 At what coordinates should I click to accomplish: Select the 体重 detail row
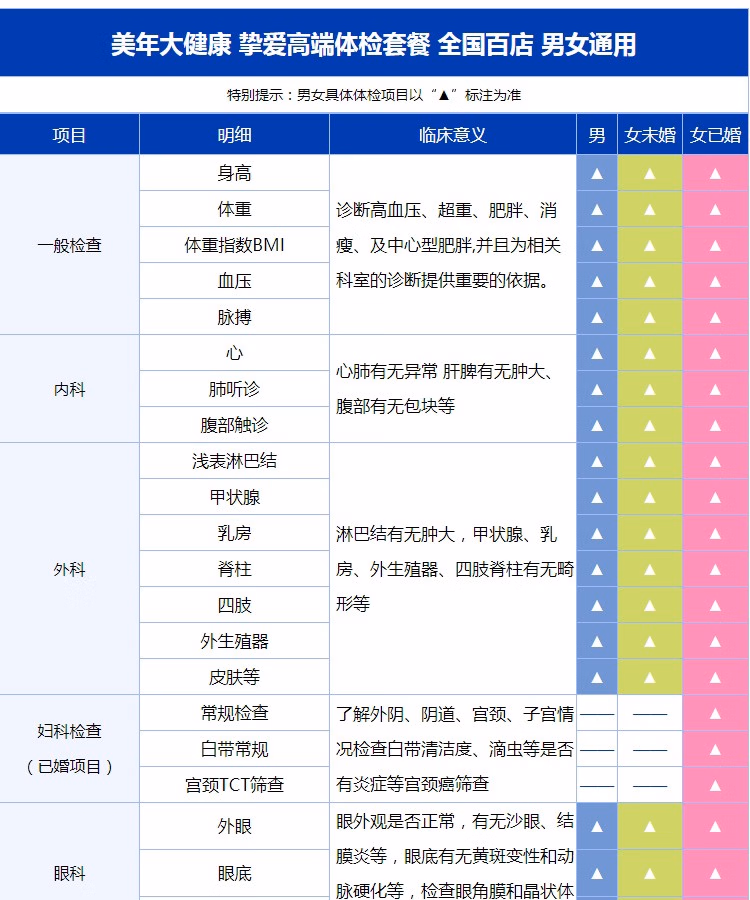pyautogui.click(x=234, y=209)
